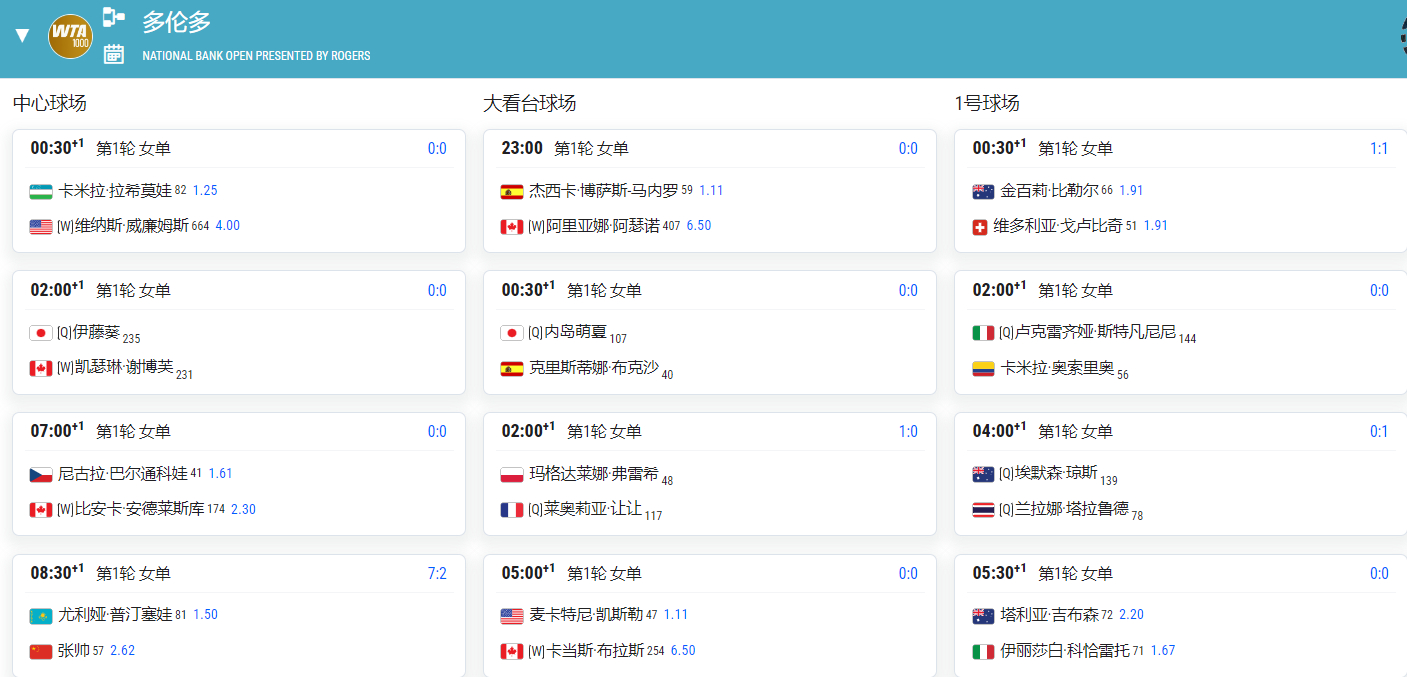
Task: Click Canada flag beside 比安卡·安德莱斯库
Action: [x=41, y=510]
